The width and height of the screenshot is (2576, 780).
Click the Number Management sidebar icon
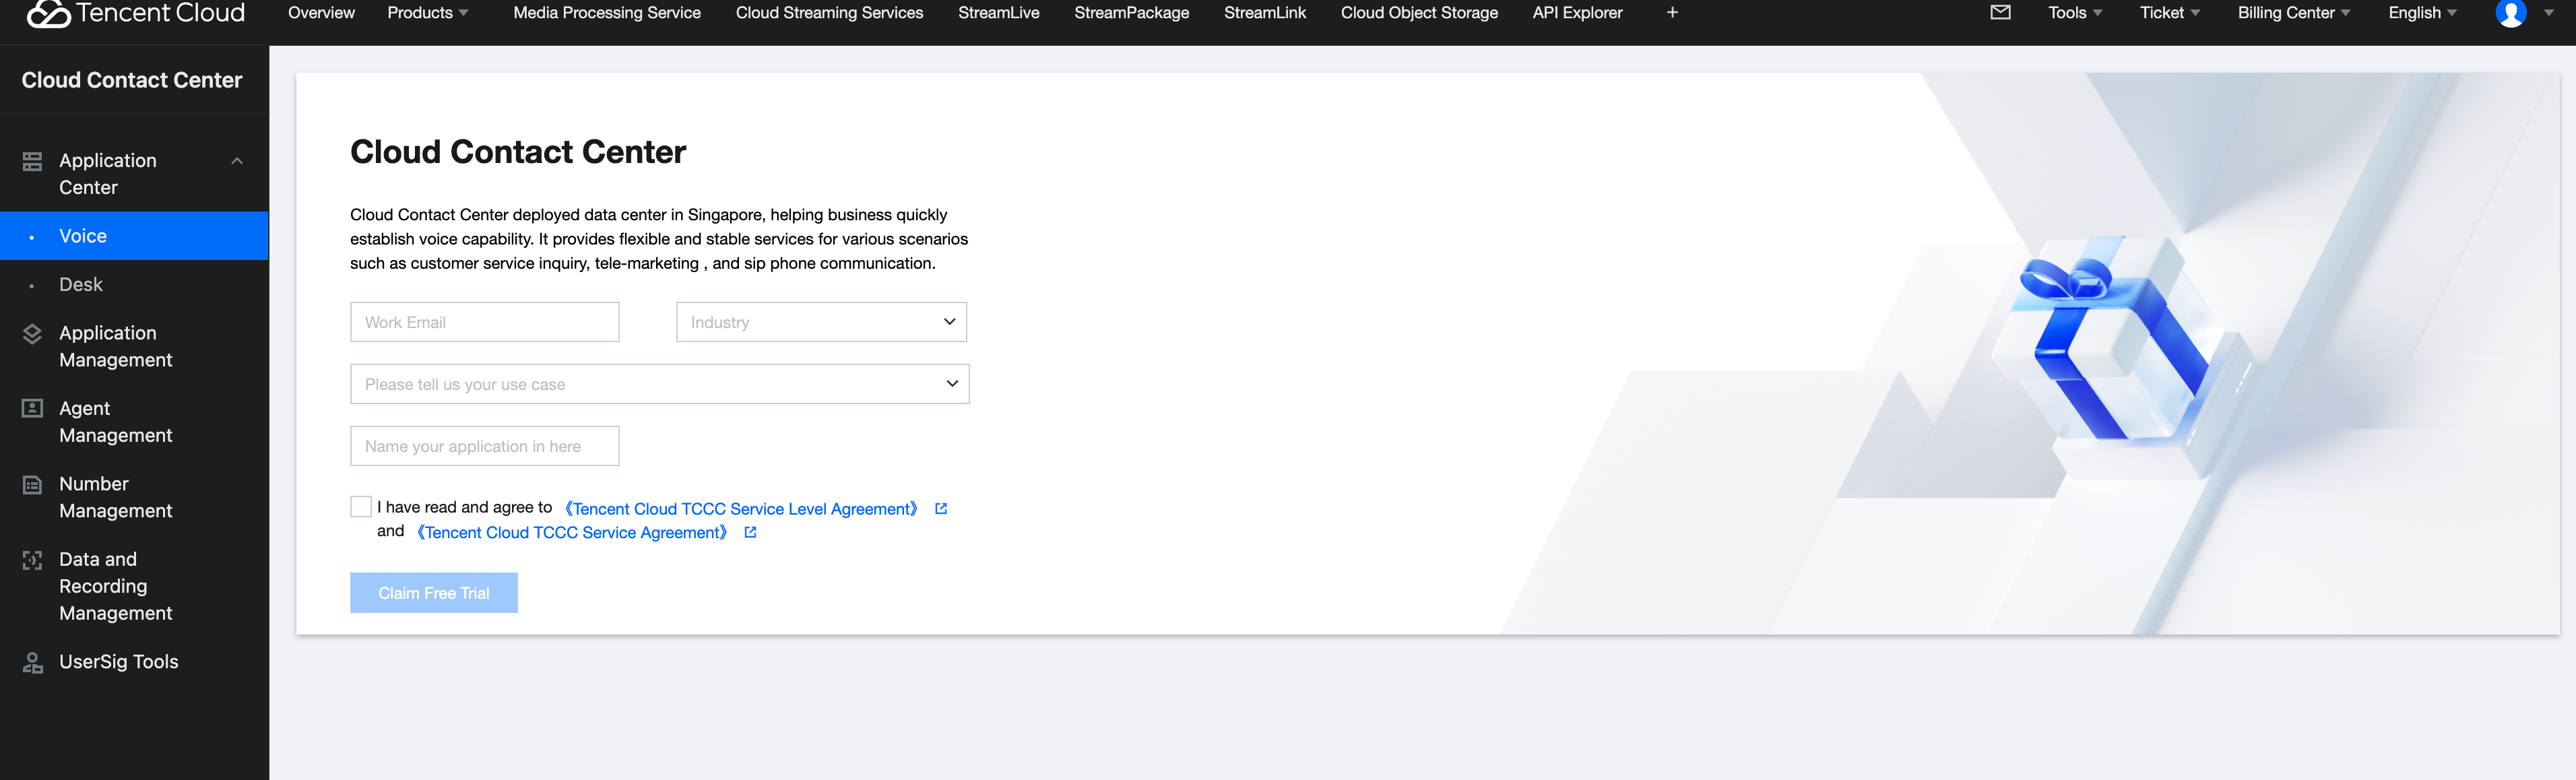pyautogui.click(x=32, y=485)
